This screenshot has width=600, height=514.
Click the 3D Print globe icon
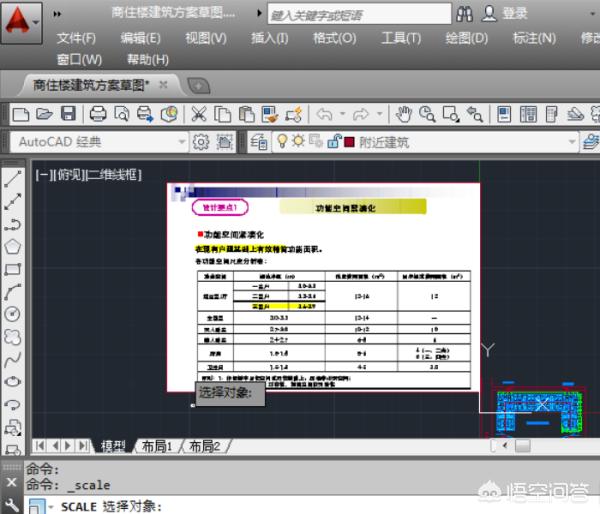(x=169, y=114)
